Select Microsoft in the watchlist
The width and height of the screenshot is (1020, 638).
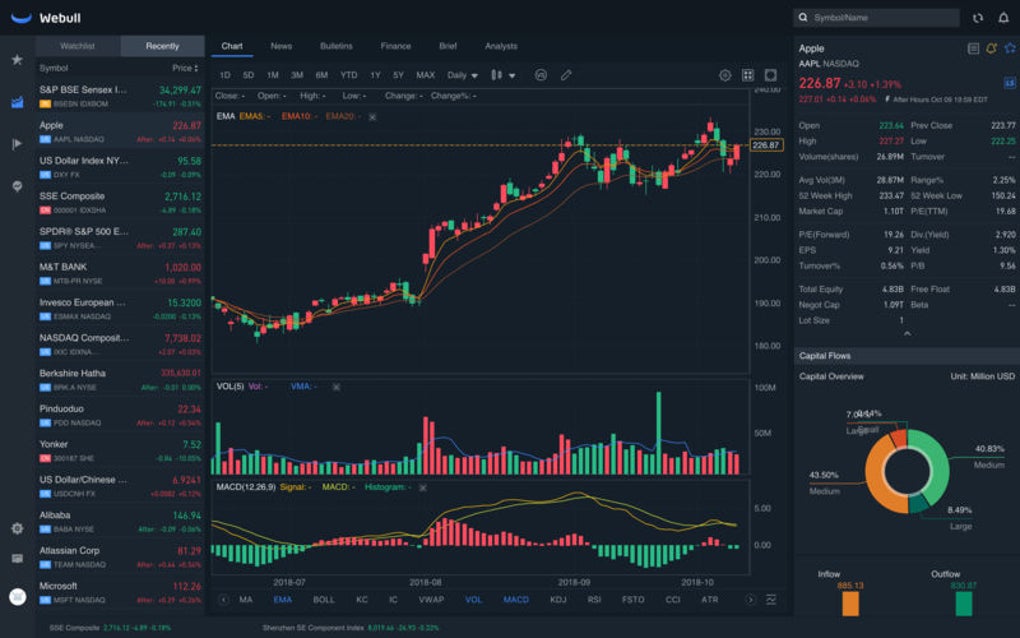[120, 592]
